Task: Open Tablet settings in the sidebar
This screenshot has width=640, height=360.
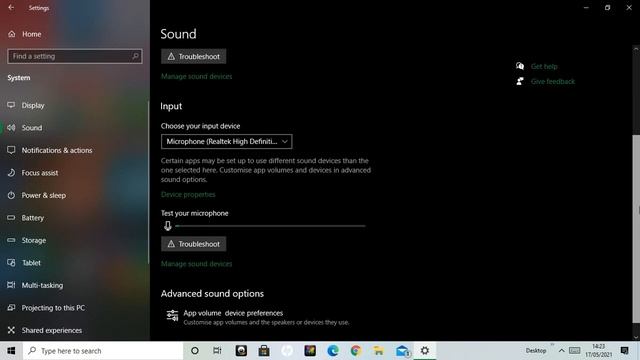Action: click(x=31, y=262)
